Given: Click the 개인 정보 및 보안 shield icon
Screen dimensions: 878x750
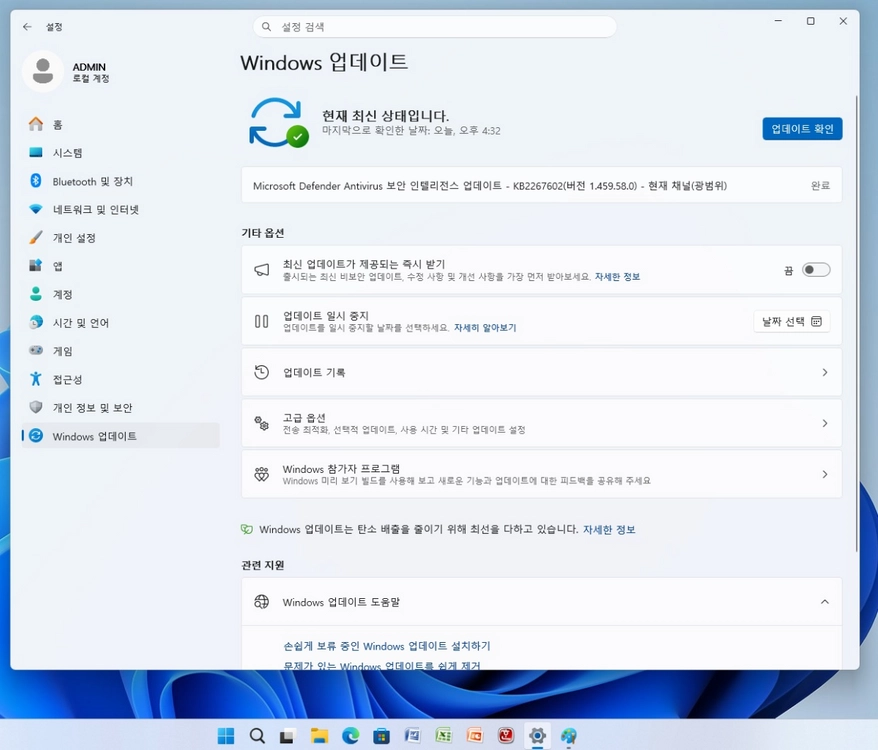Looking at the screenshot, I should [36, 407].
